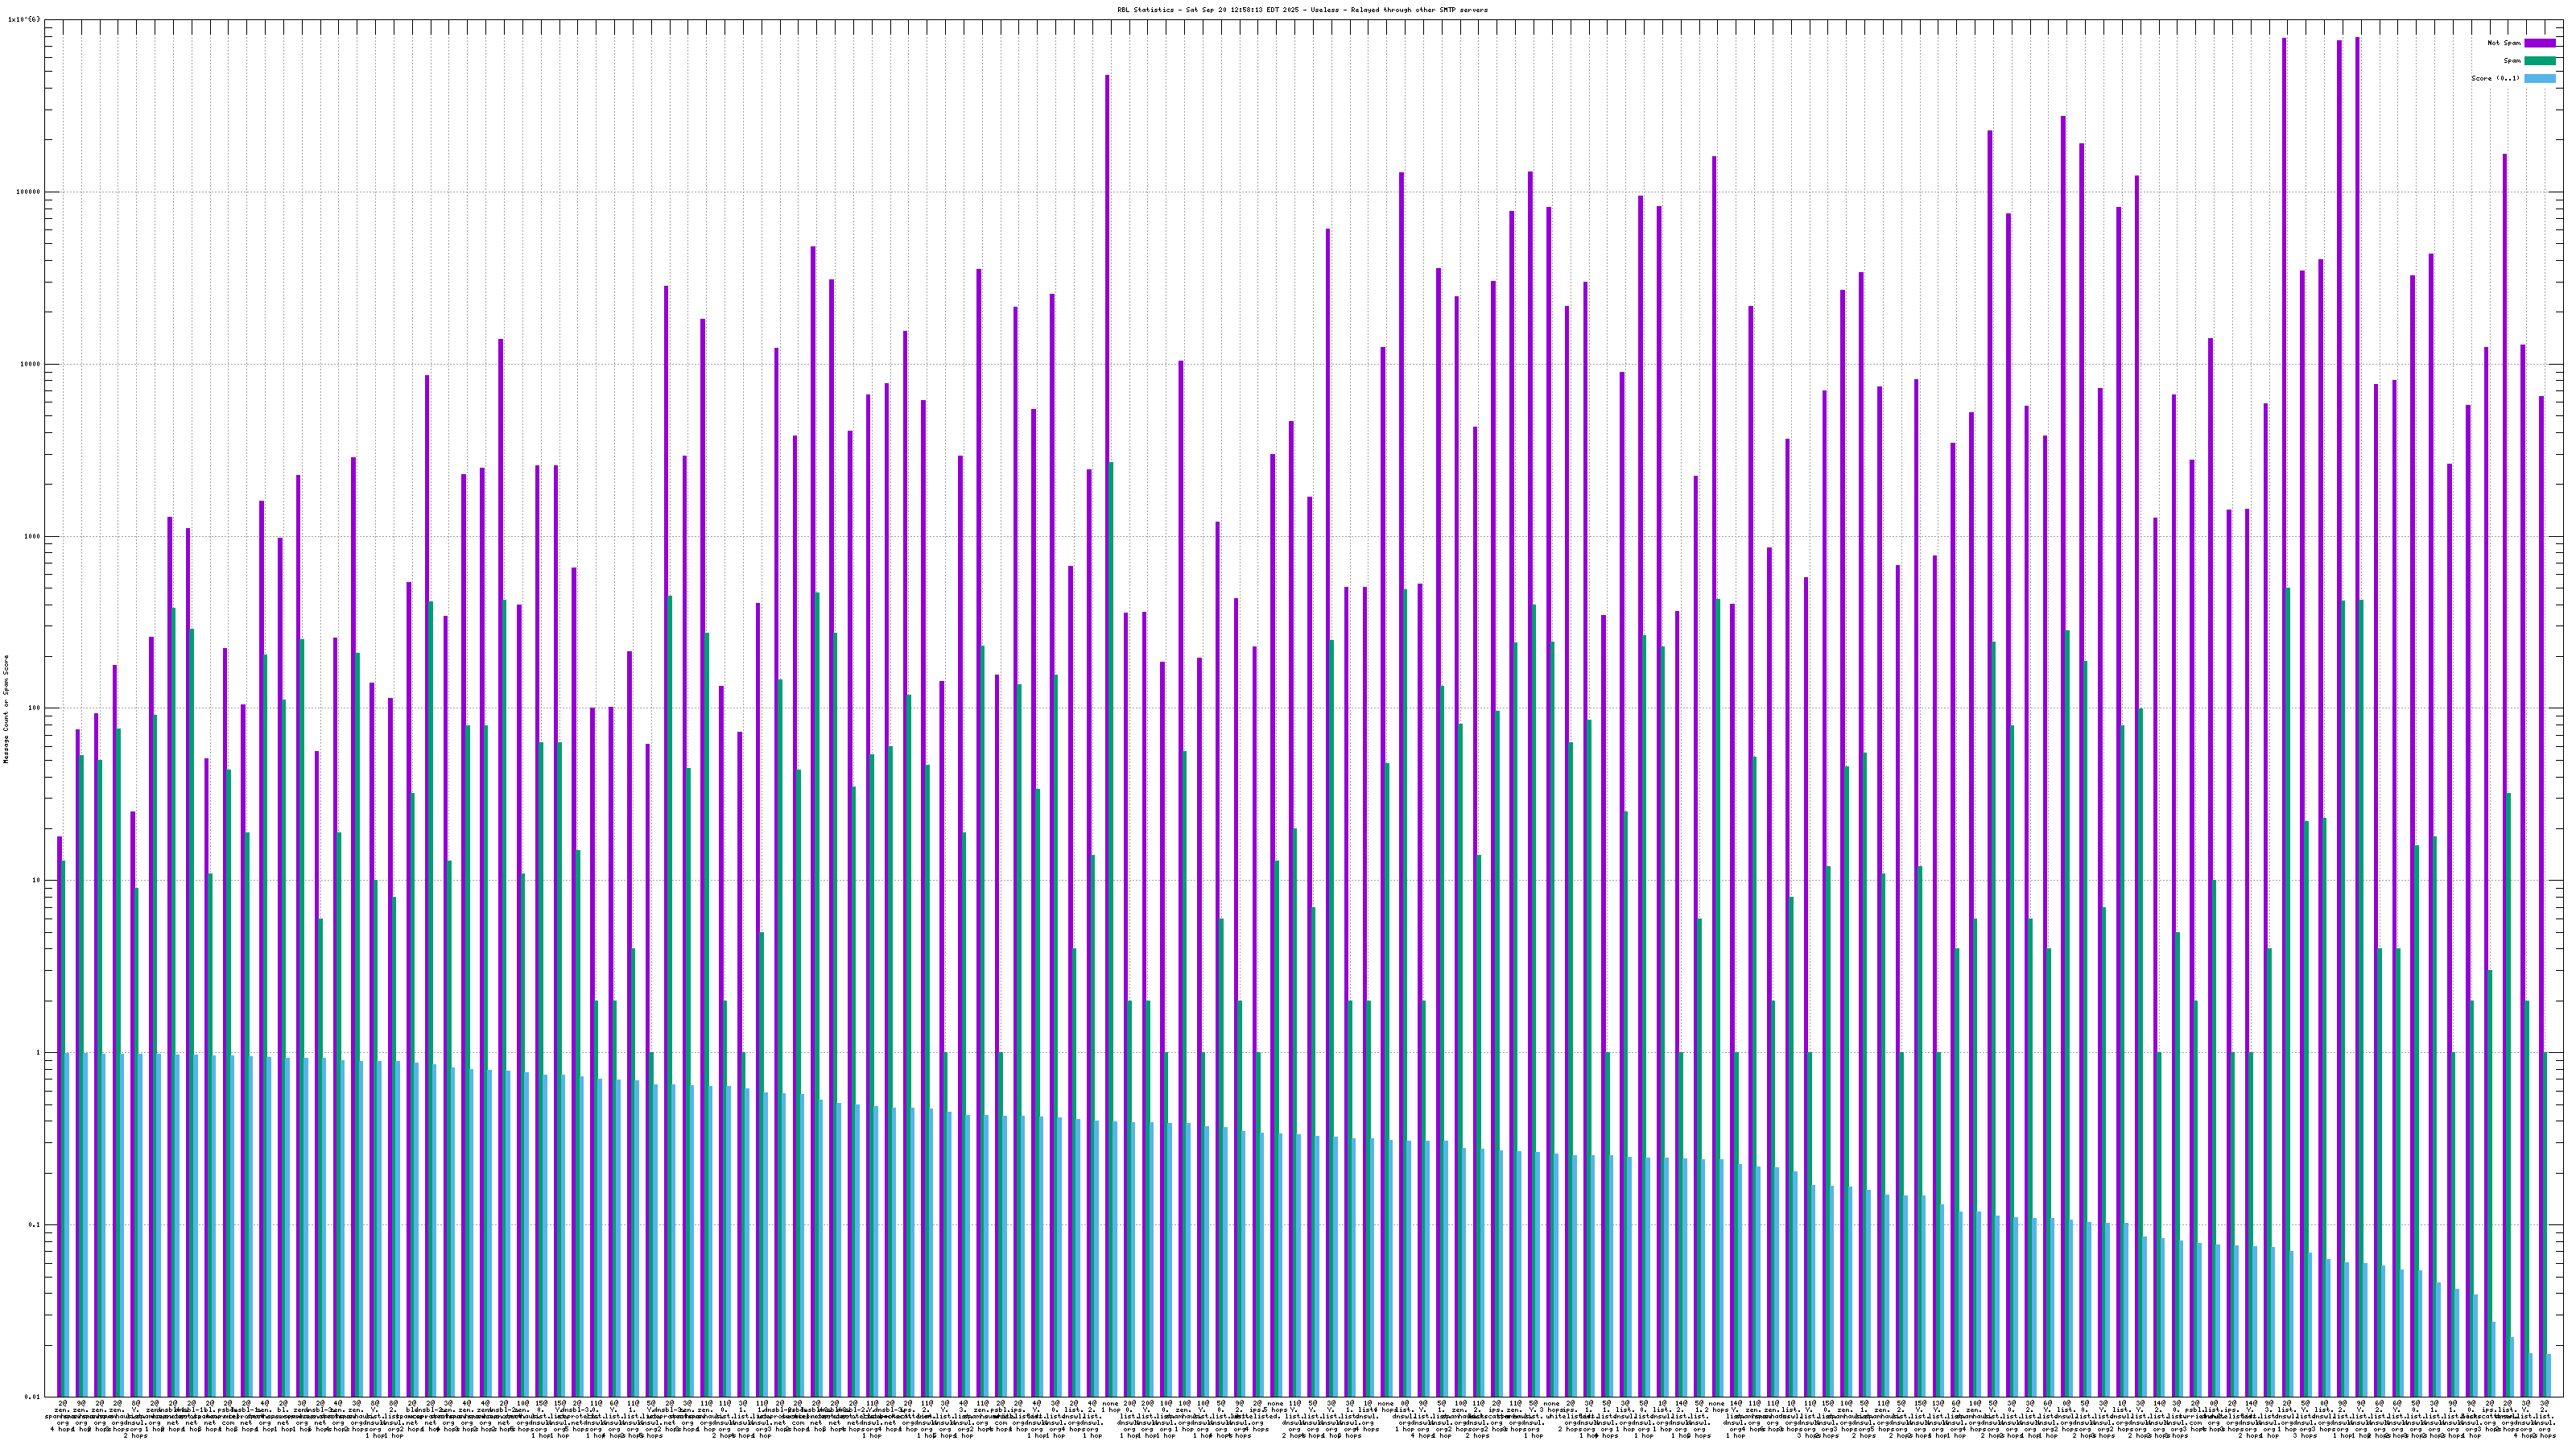Click the 1x10^(6) y-axis tick label
The height and width of the screenshot is (1449, 2576).
pos(25,20)
